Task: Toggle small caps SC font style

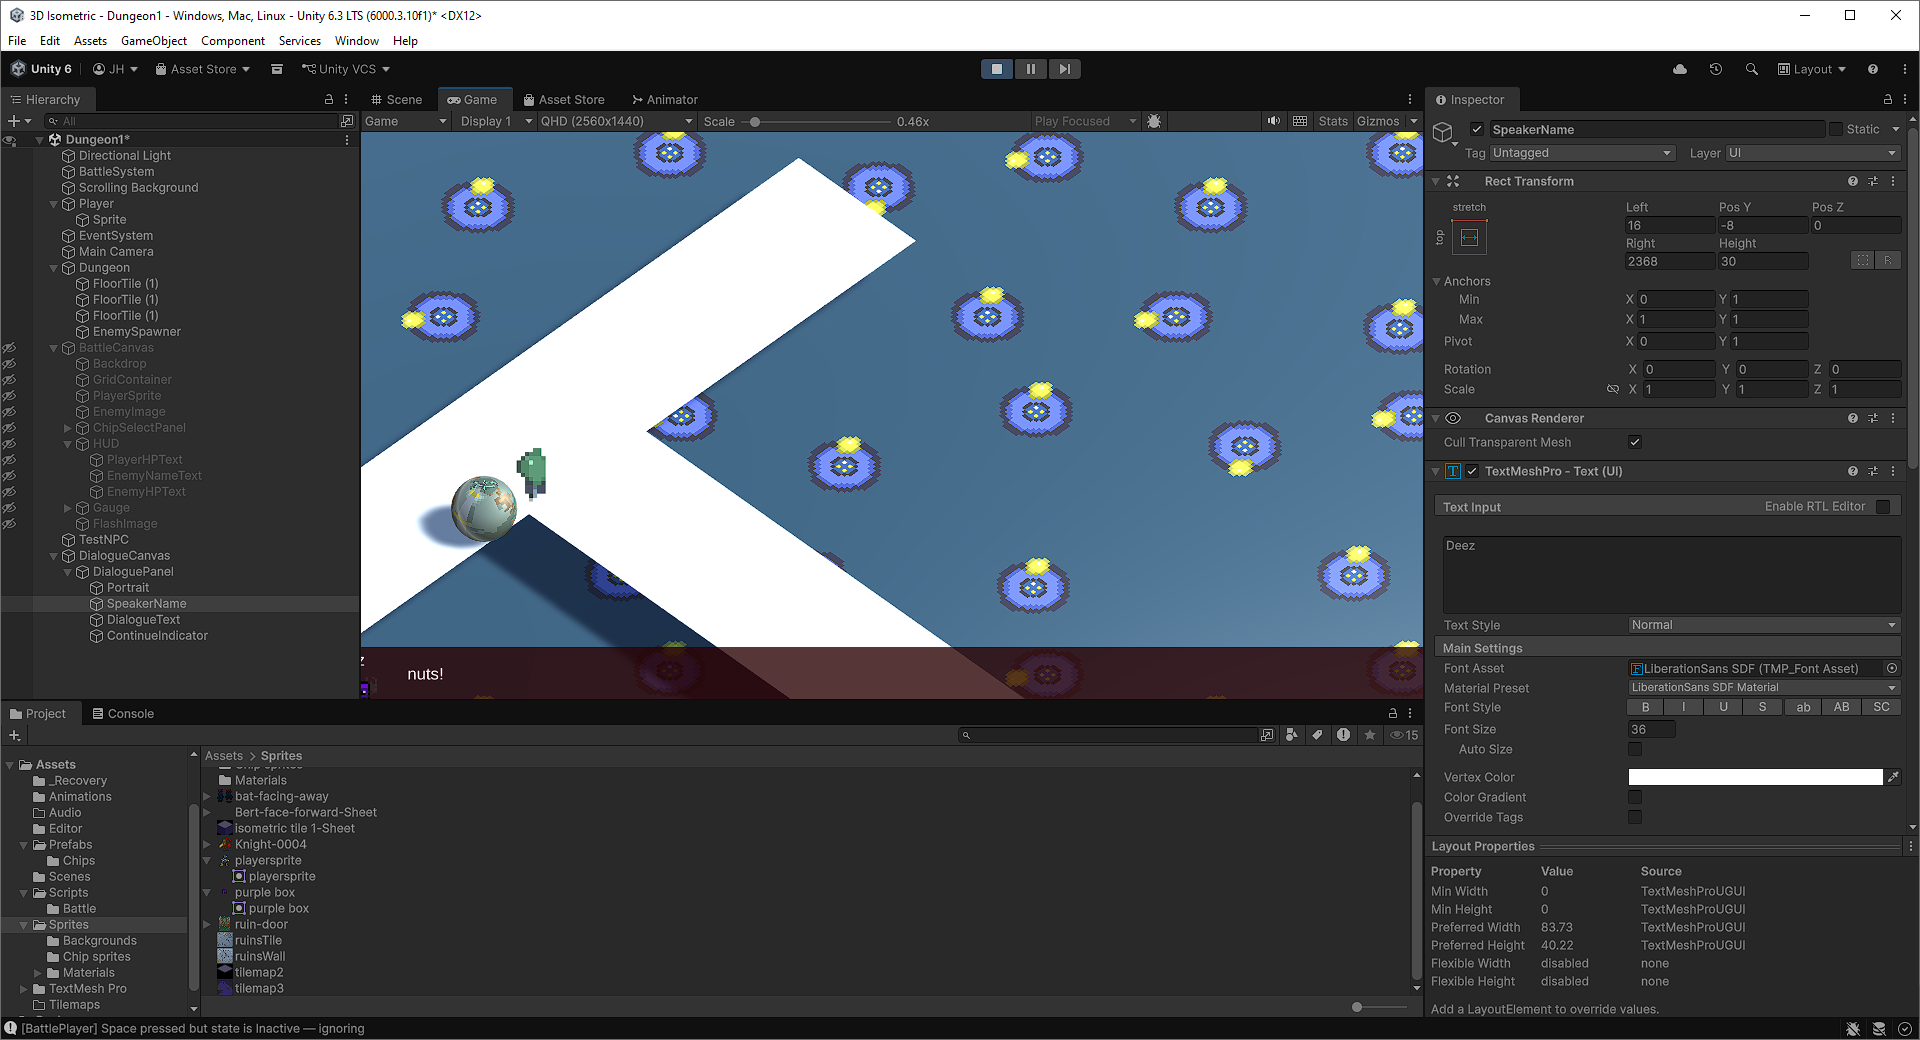Action: (1881, 707)
